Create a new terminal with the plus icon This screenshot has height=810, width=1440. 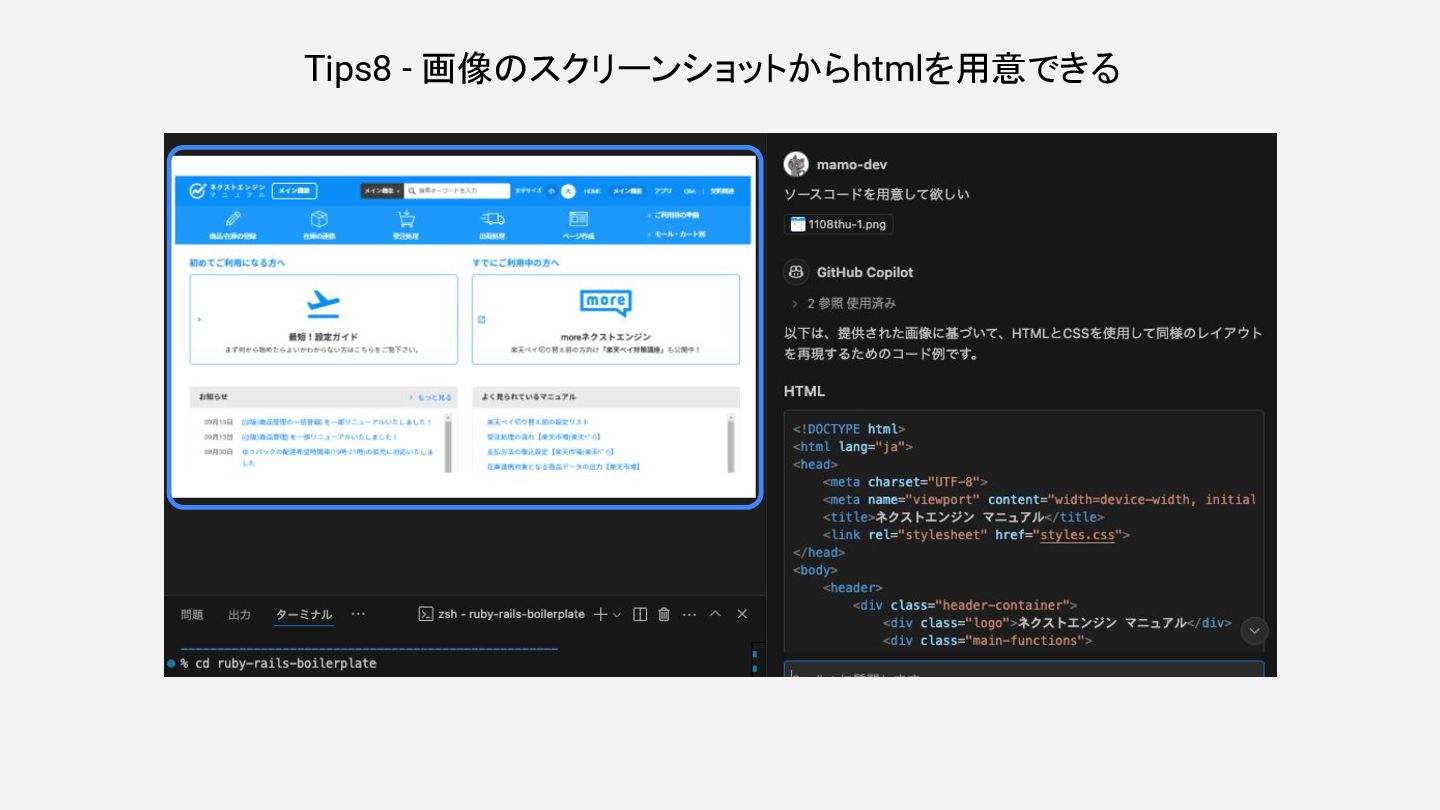tap(600, 614)
